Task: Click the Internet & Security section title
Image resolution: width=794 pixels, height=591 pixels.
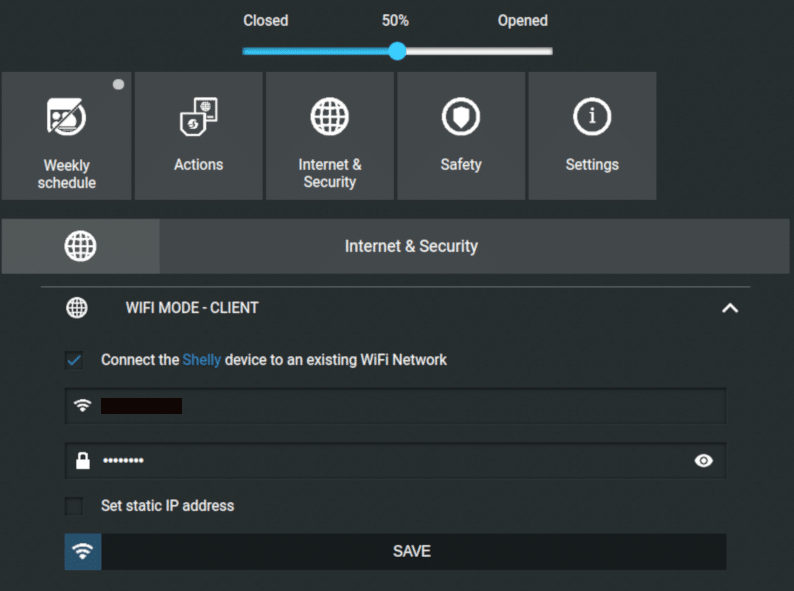Action: point(411,246)
